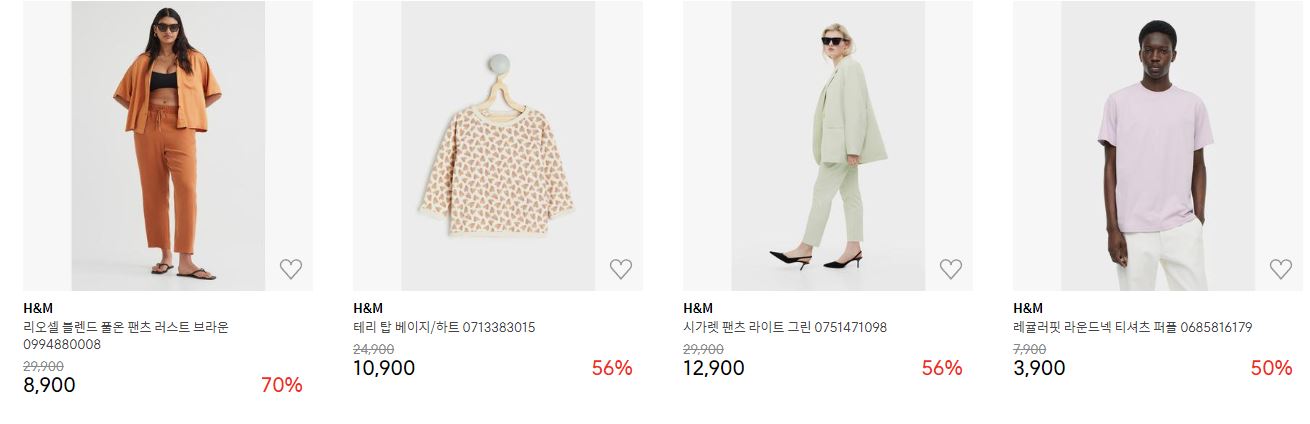Click H&M brand label above terry top

368,308
